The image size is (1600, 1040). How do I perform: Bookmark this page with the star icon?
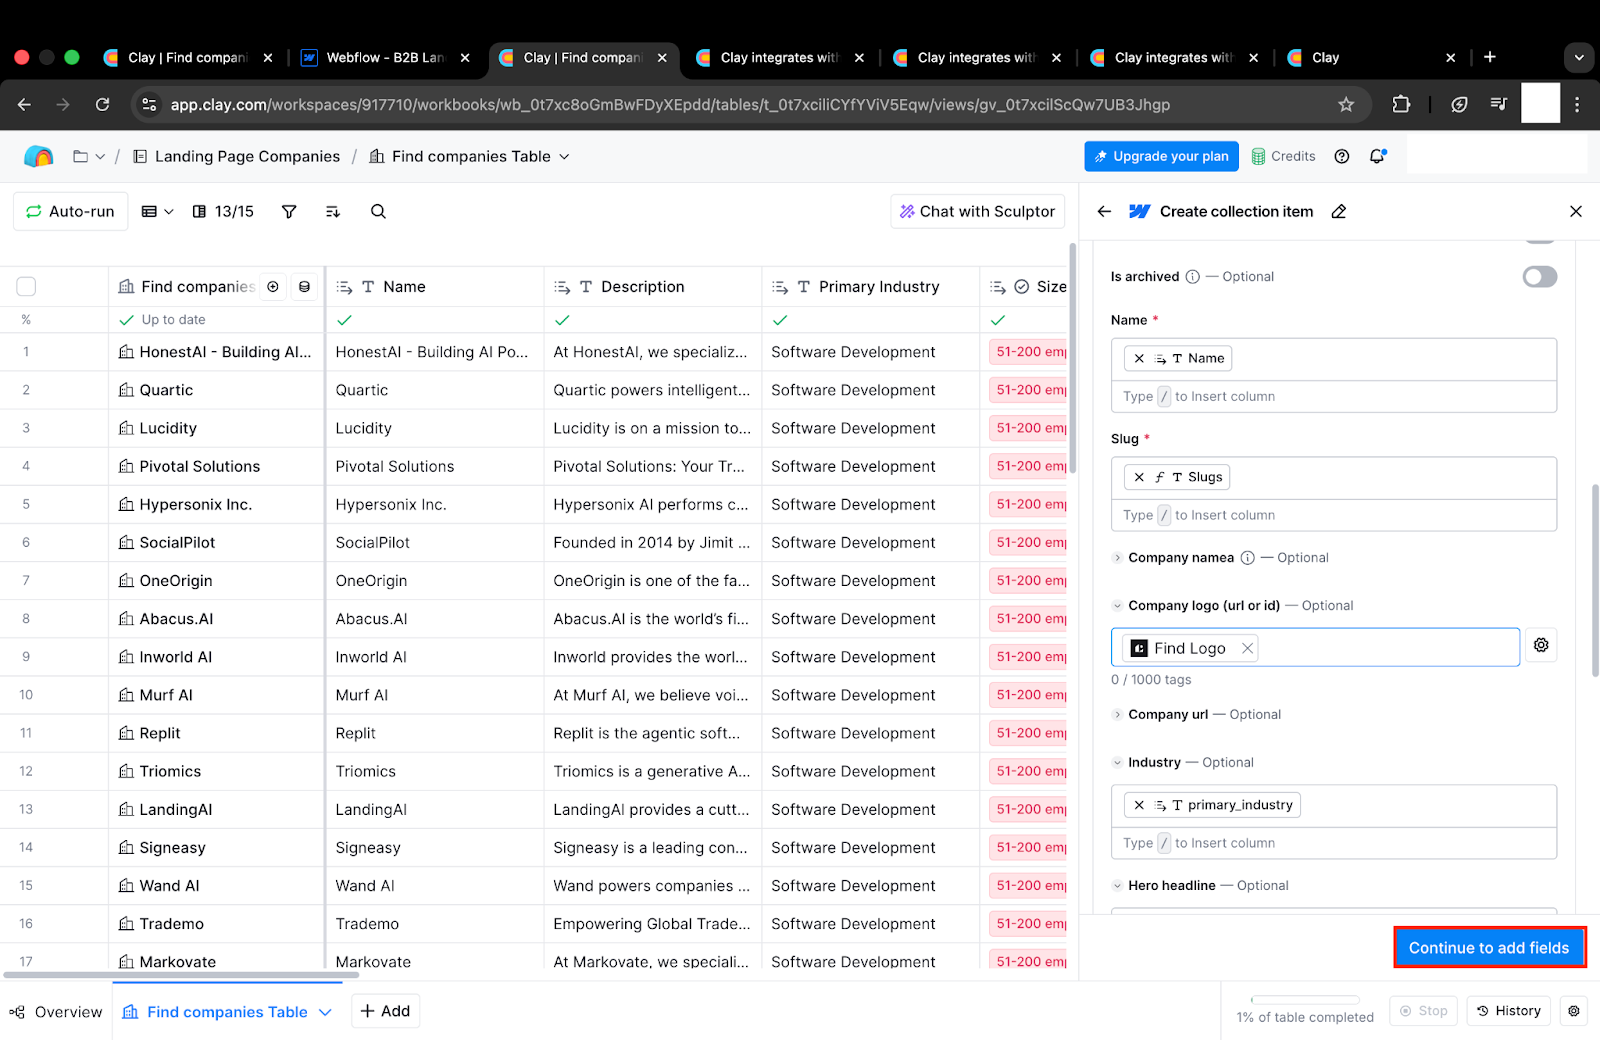pos(1346,104)
